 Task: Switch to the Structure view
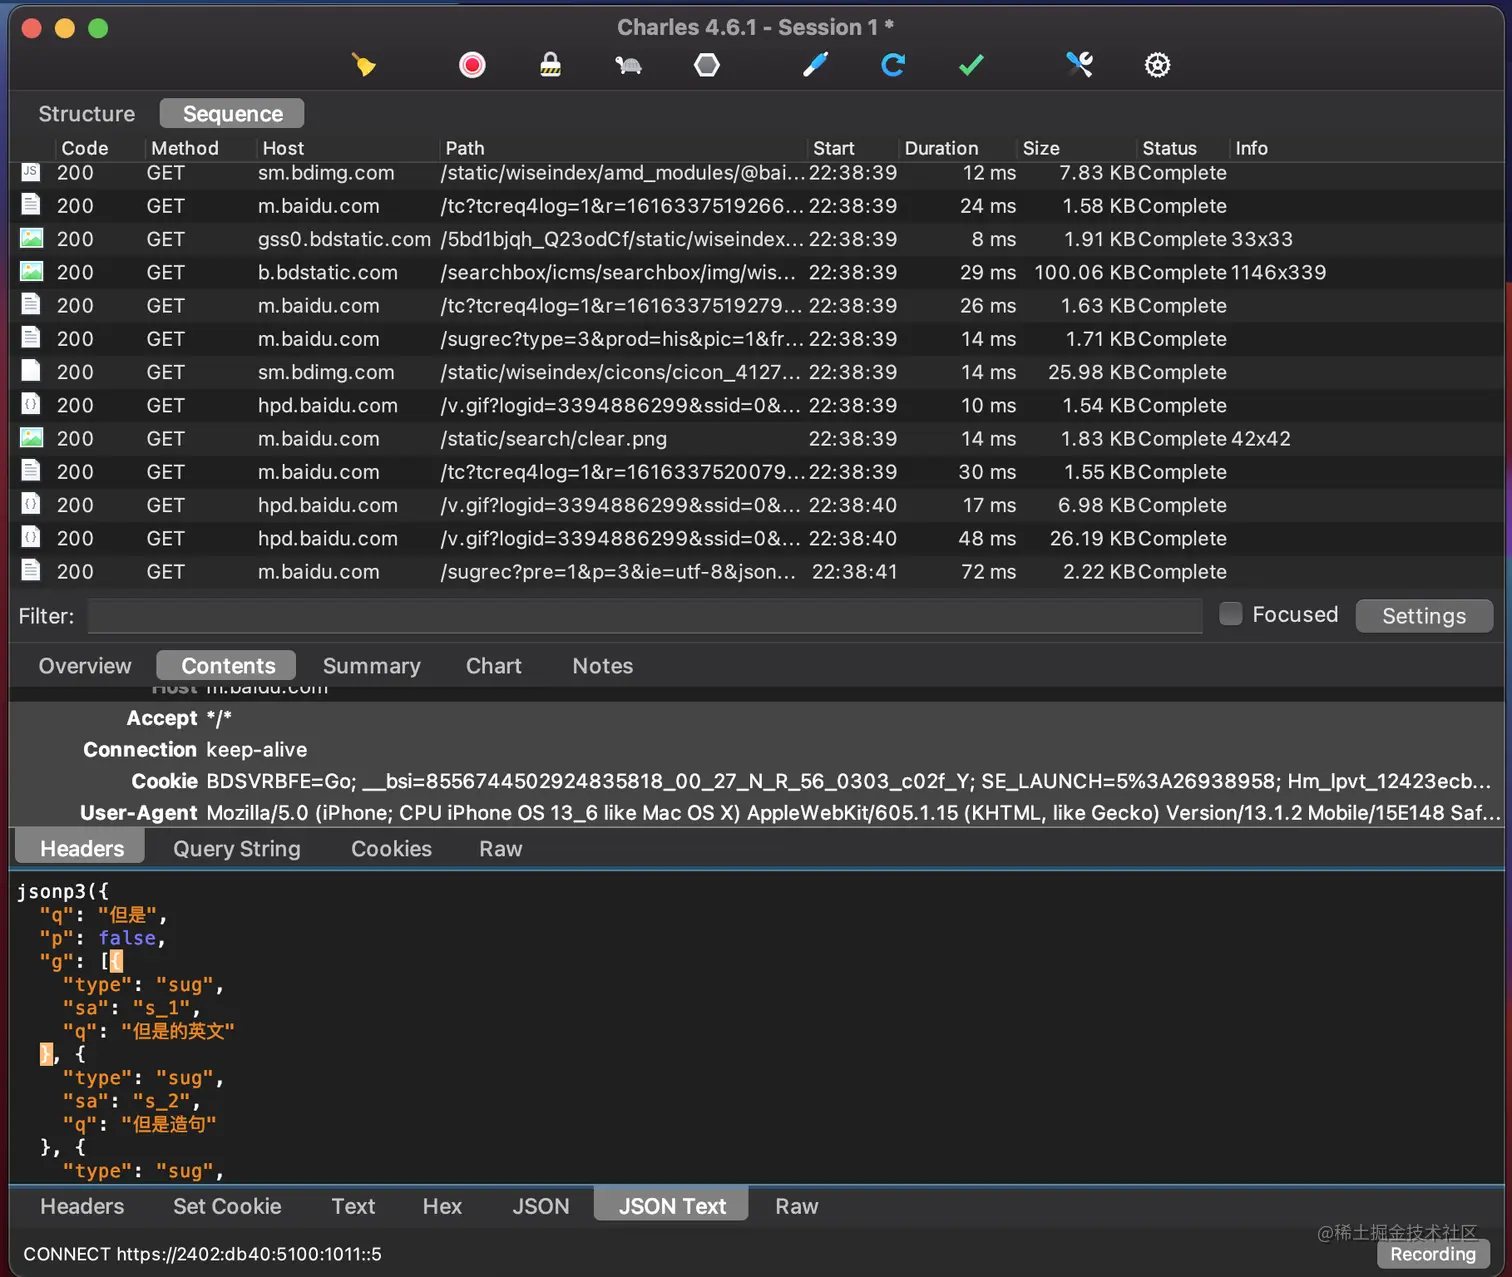click(87, 114)
